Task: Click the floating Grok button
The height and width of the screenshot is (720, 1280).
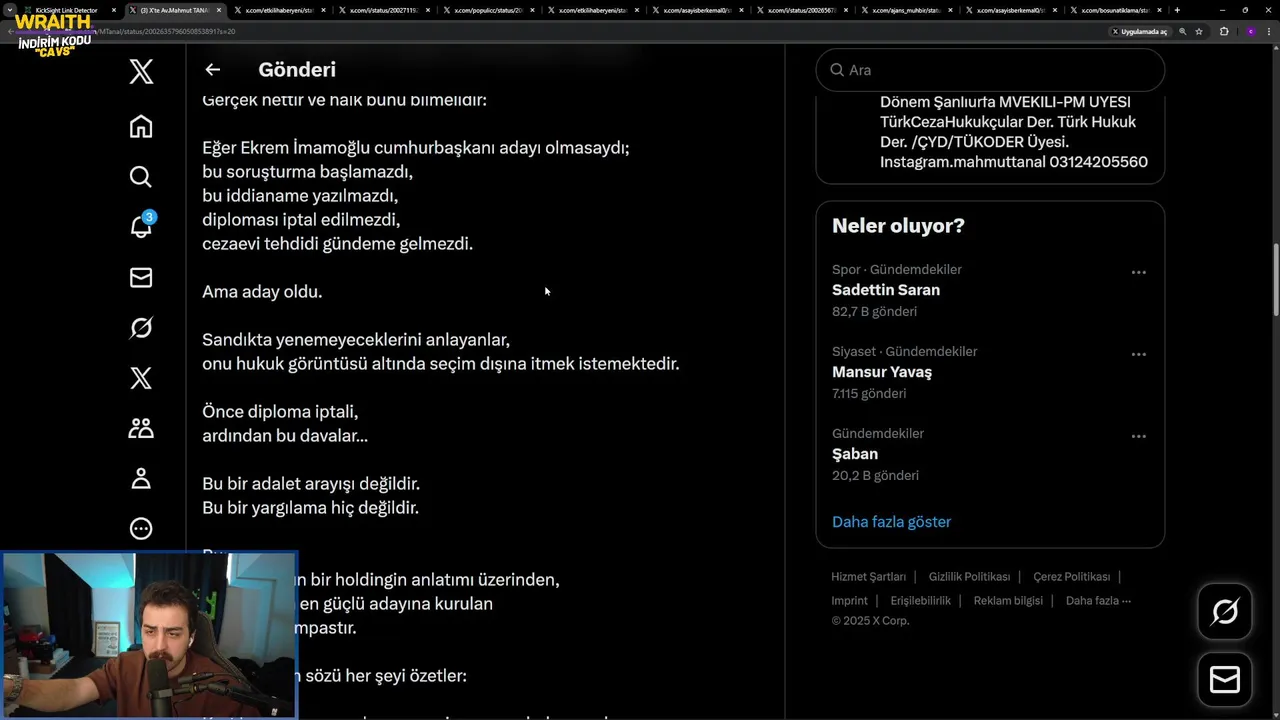Action: 1224,611
